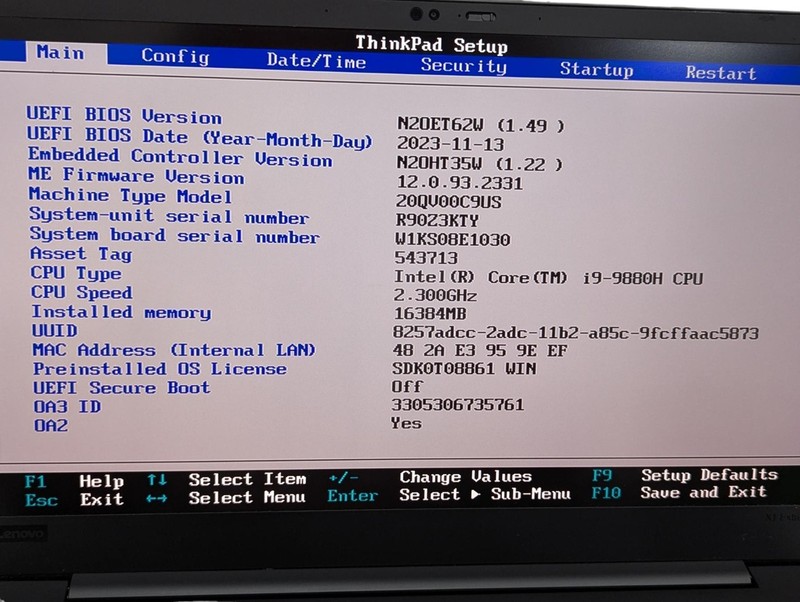800x602 pixels.
Task: Select the OA2 label
Action: [51, 425]
